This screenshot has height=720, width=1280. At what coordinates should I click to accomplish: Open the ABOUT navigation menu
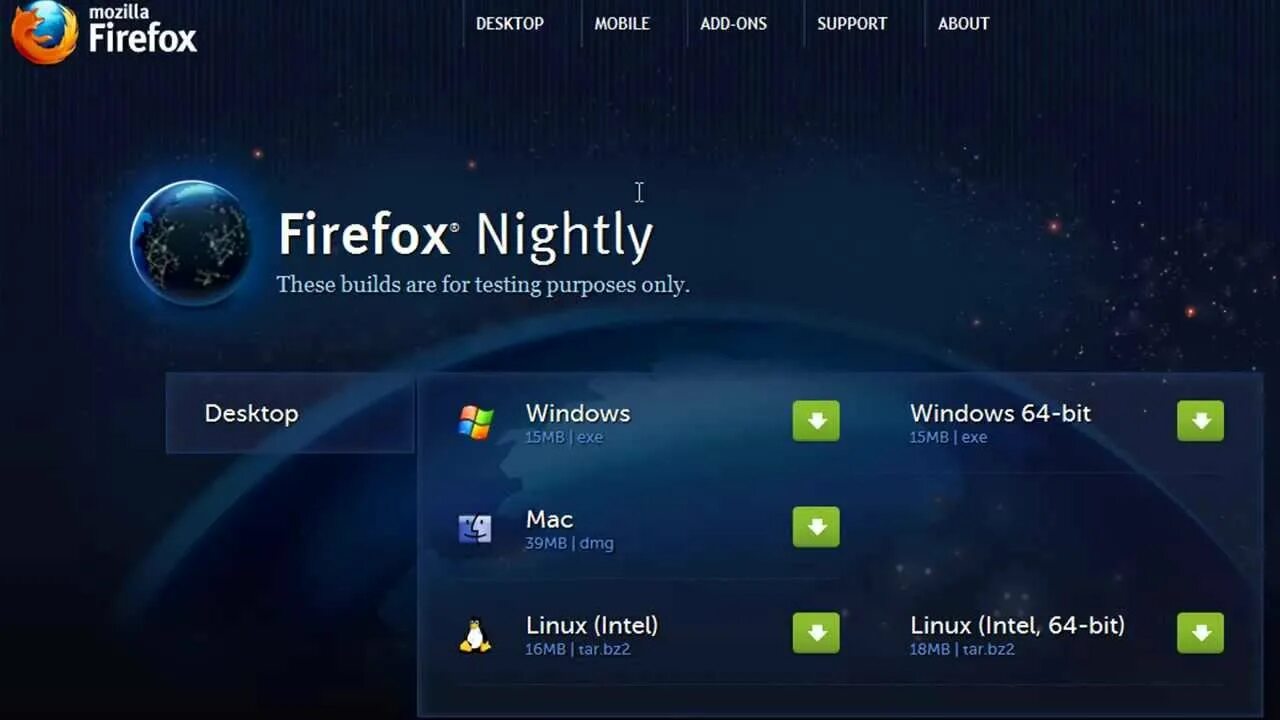click(964, 24)
